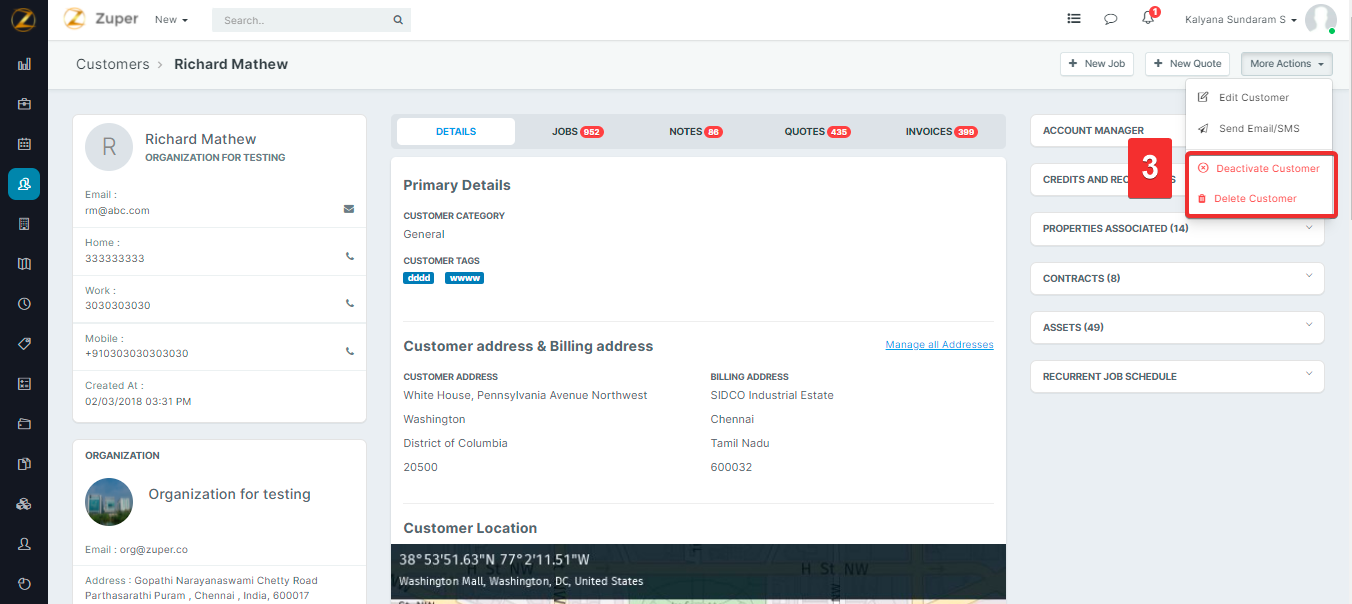
Task: Select Deactivate Customer from the menu
Action: pyautogui.click(x=1267, y=169)
